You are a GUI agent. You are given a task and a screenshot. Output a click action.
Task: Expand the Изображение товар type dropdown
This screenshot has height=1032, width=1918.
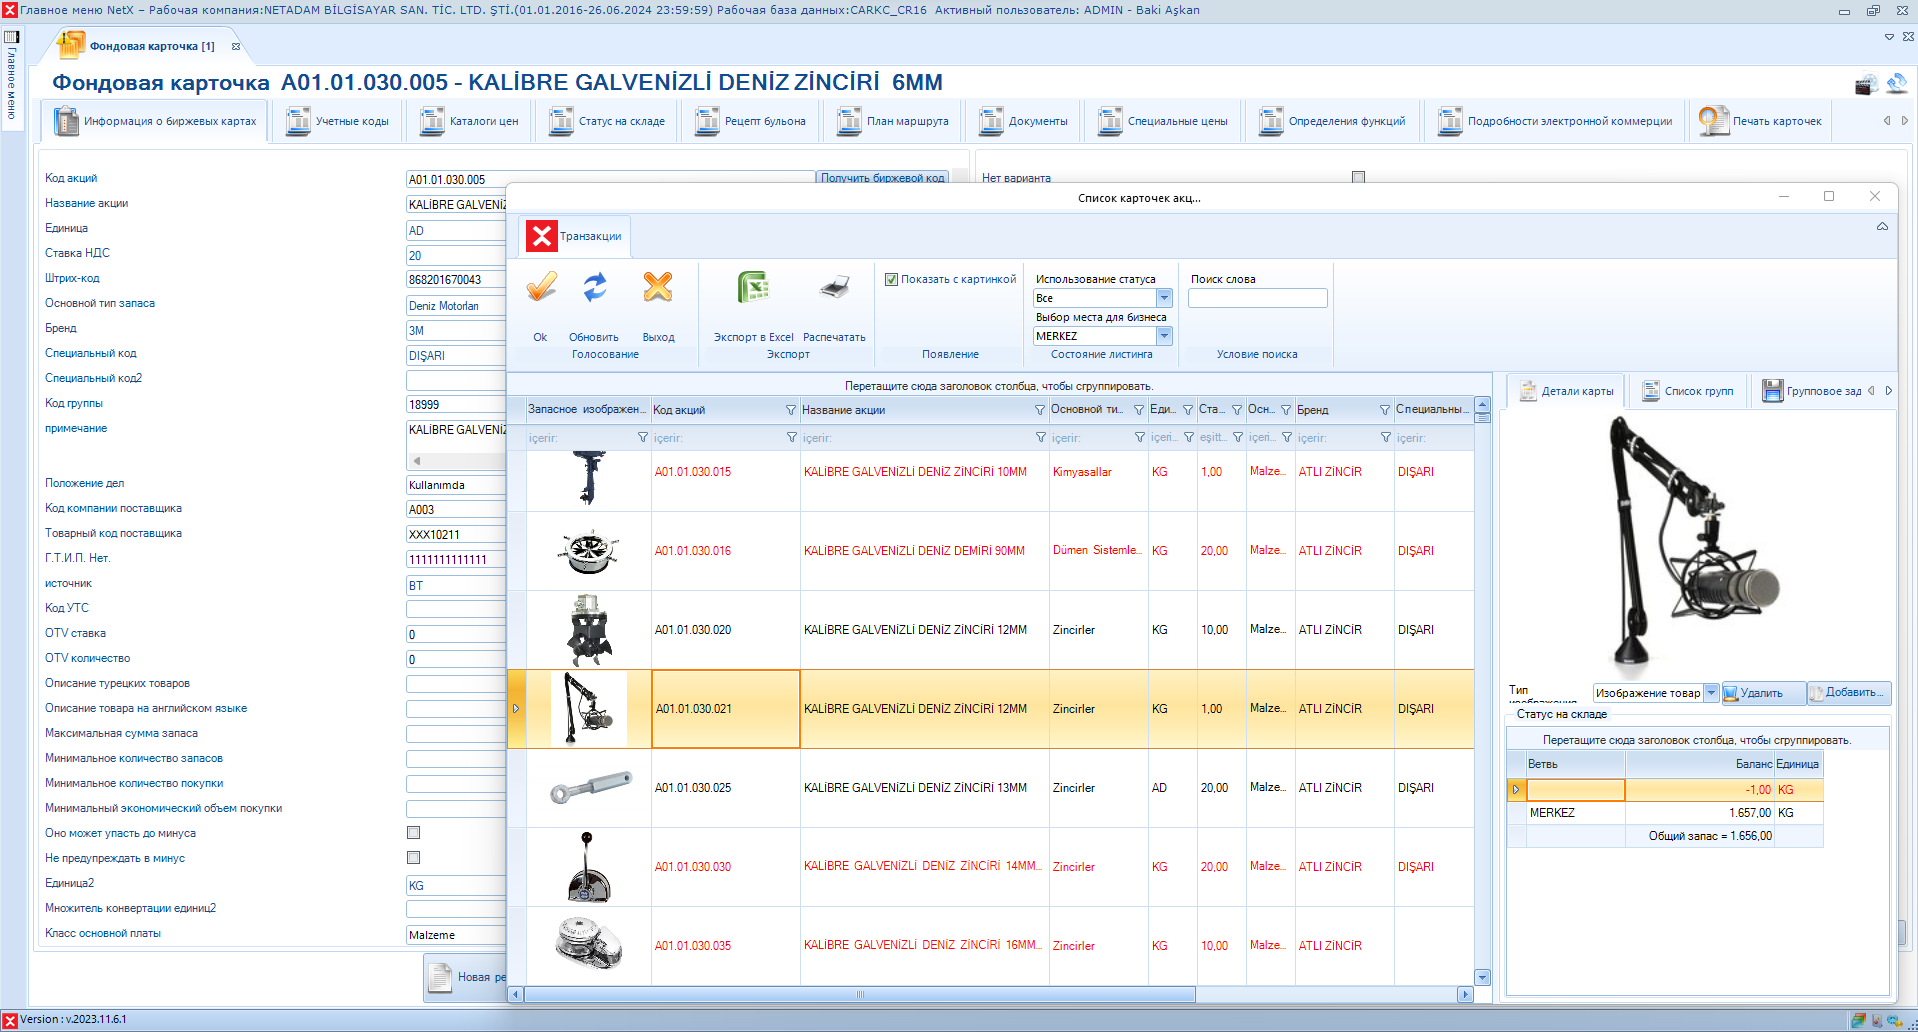(x=1711, y=693)
